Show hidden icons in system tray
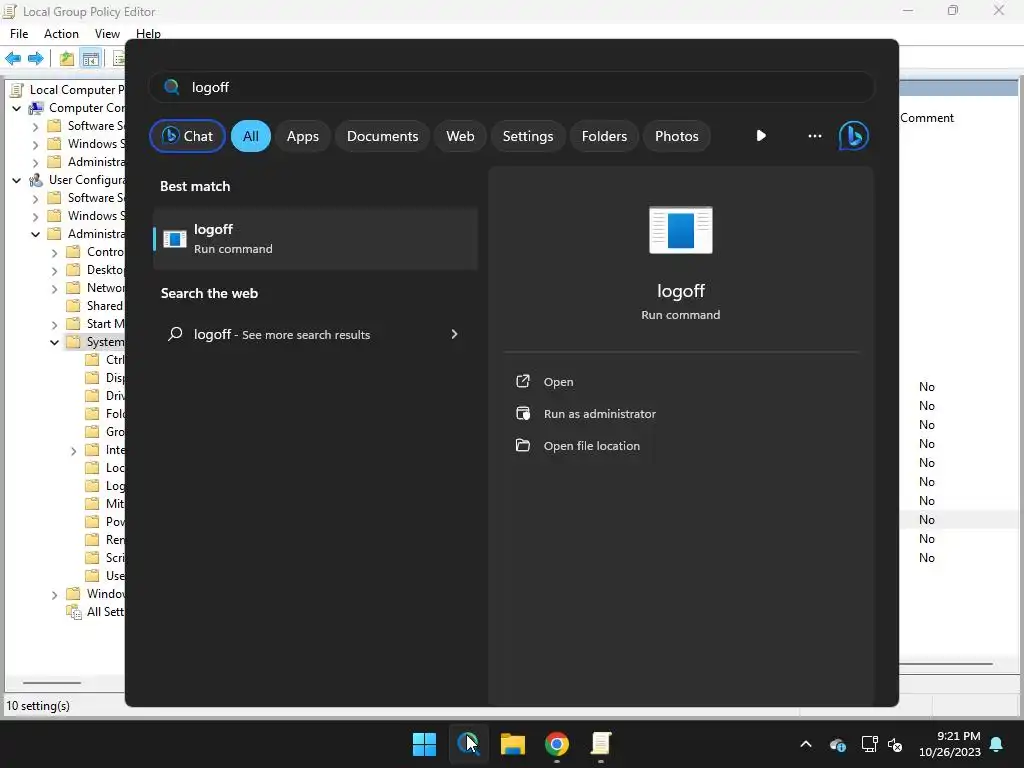This screenshot has width=1024, height=768. click(x=806, y=744)
